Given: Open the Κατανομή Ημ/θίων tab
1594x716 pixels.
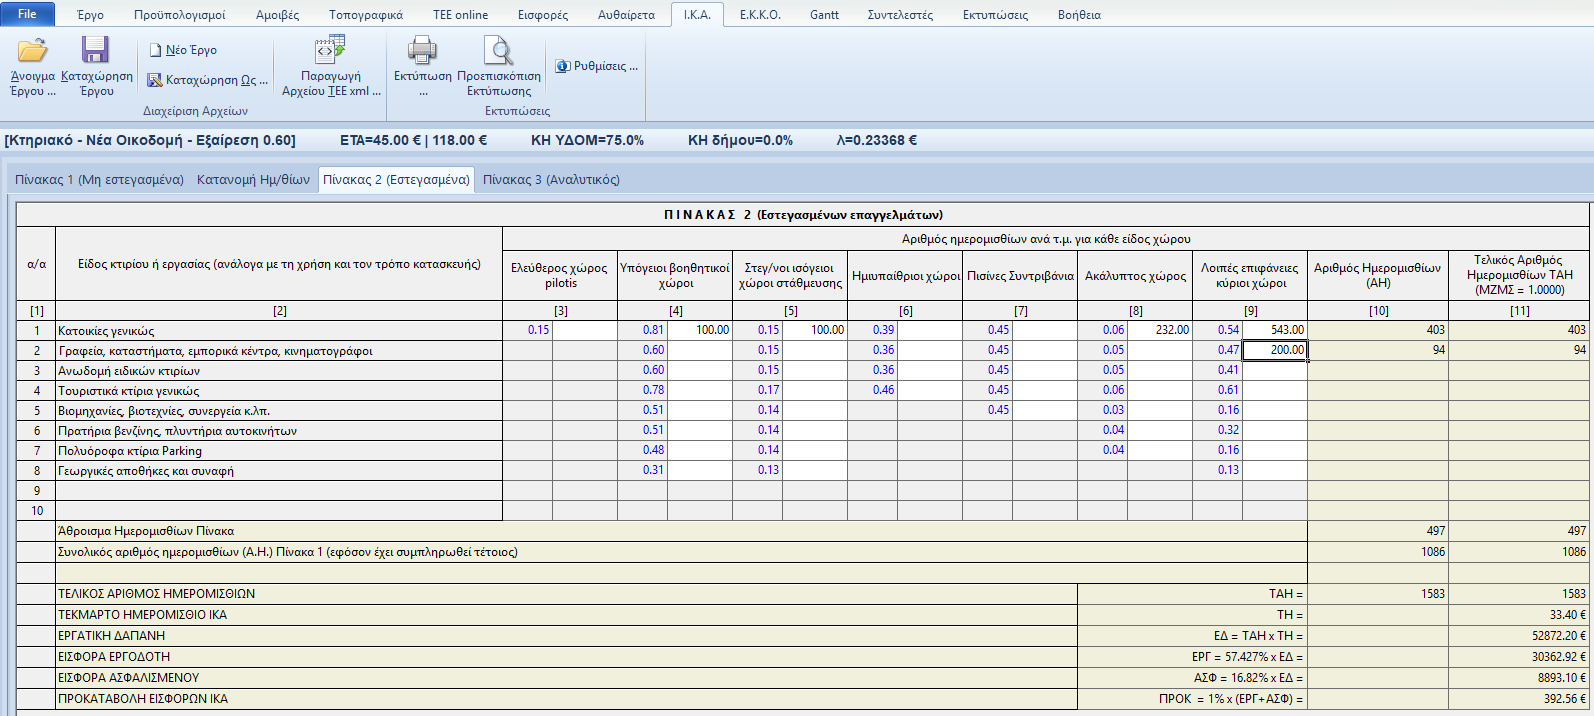Looking at the screenshot, I should tap(253, 180).
